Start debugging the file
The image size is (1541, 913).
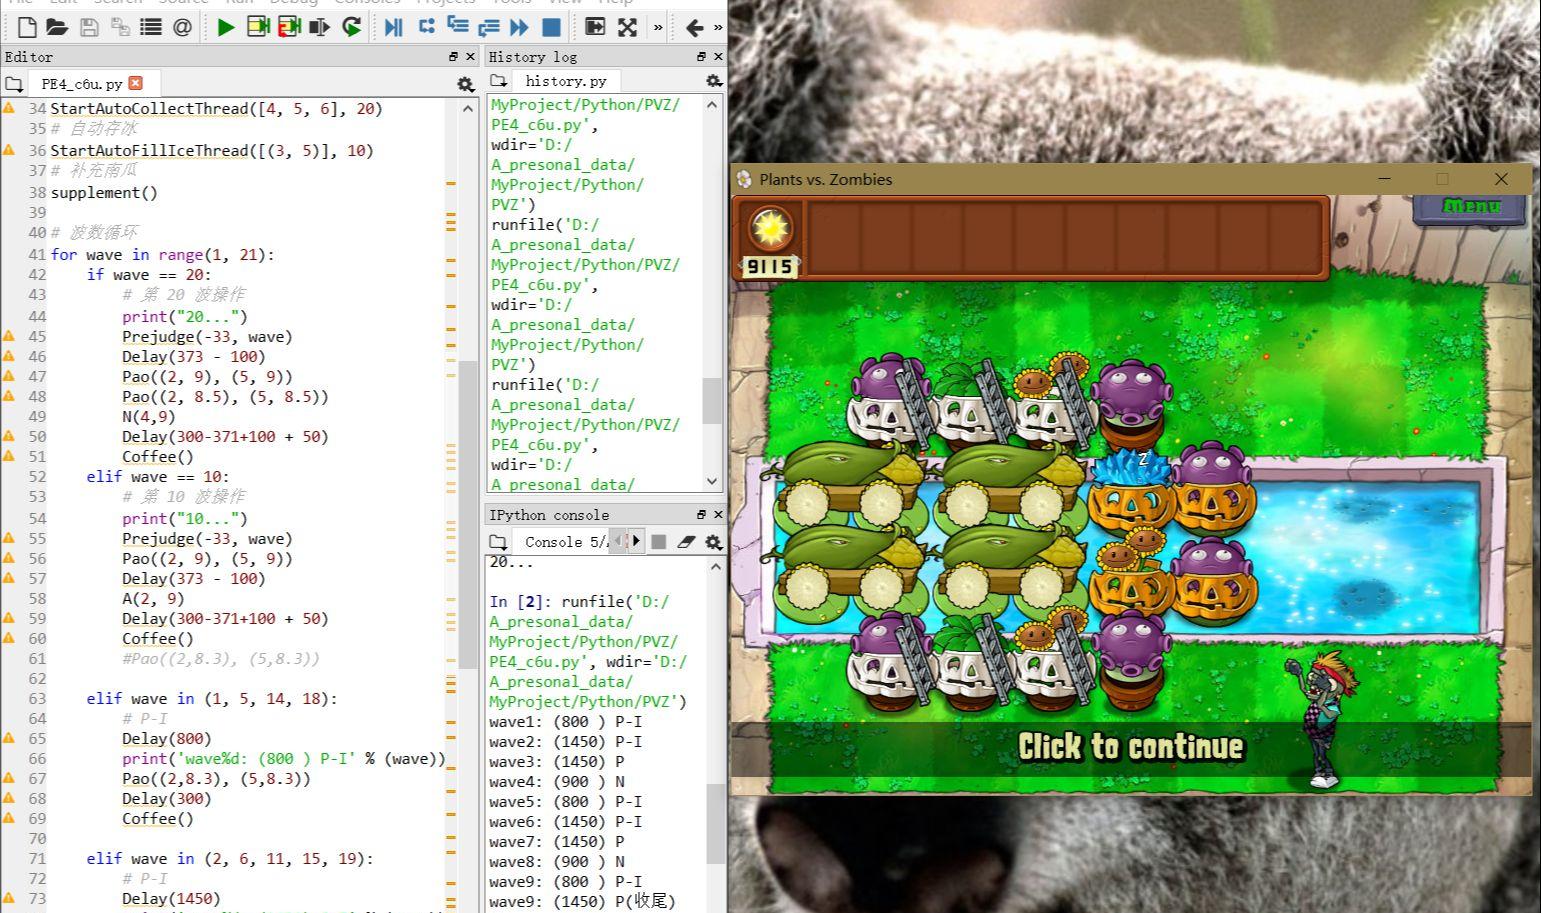(x=394, y=27)
